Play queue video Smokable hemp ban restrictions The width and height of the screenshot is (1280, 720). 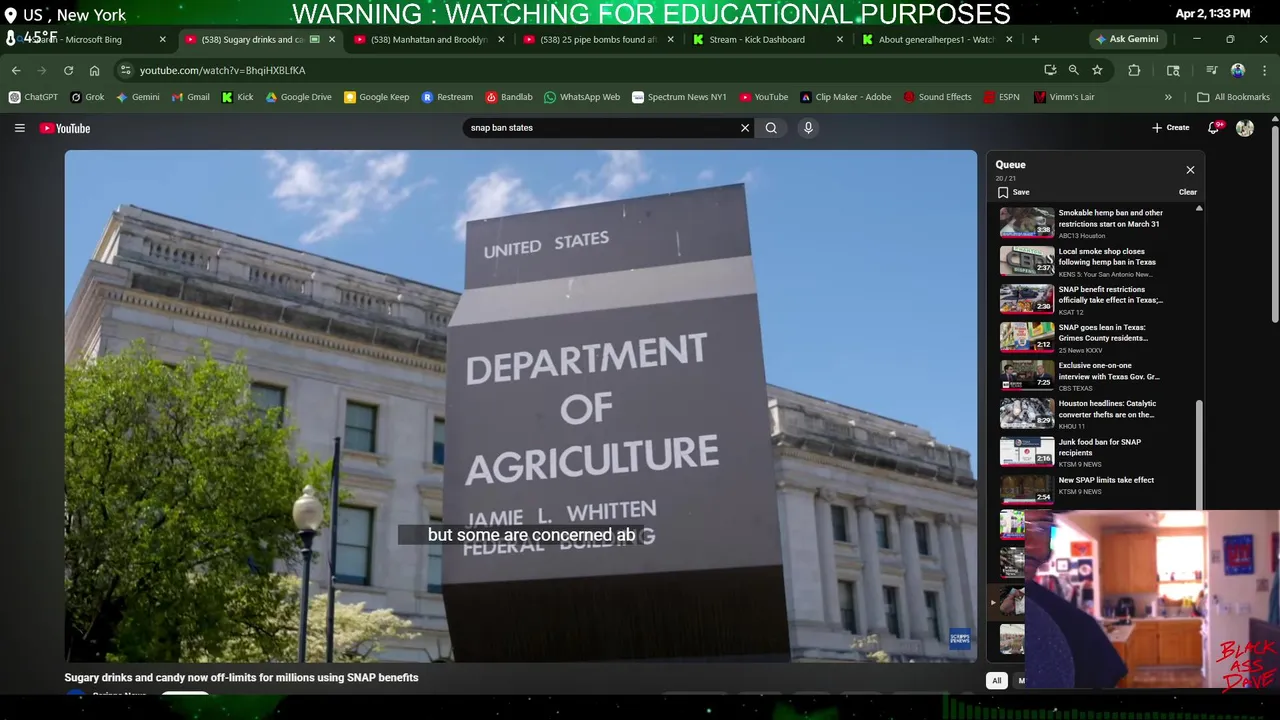pos(1097,223)
